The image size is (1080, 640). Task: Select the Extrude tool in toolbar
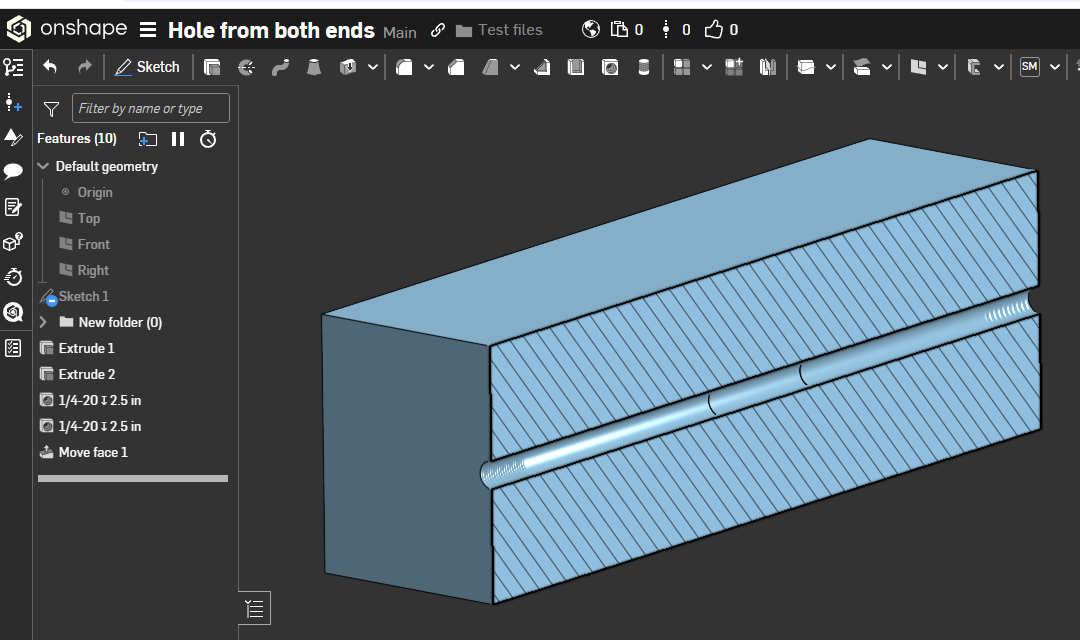click(x=212, y=67)
